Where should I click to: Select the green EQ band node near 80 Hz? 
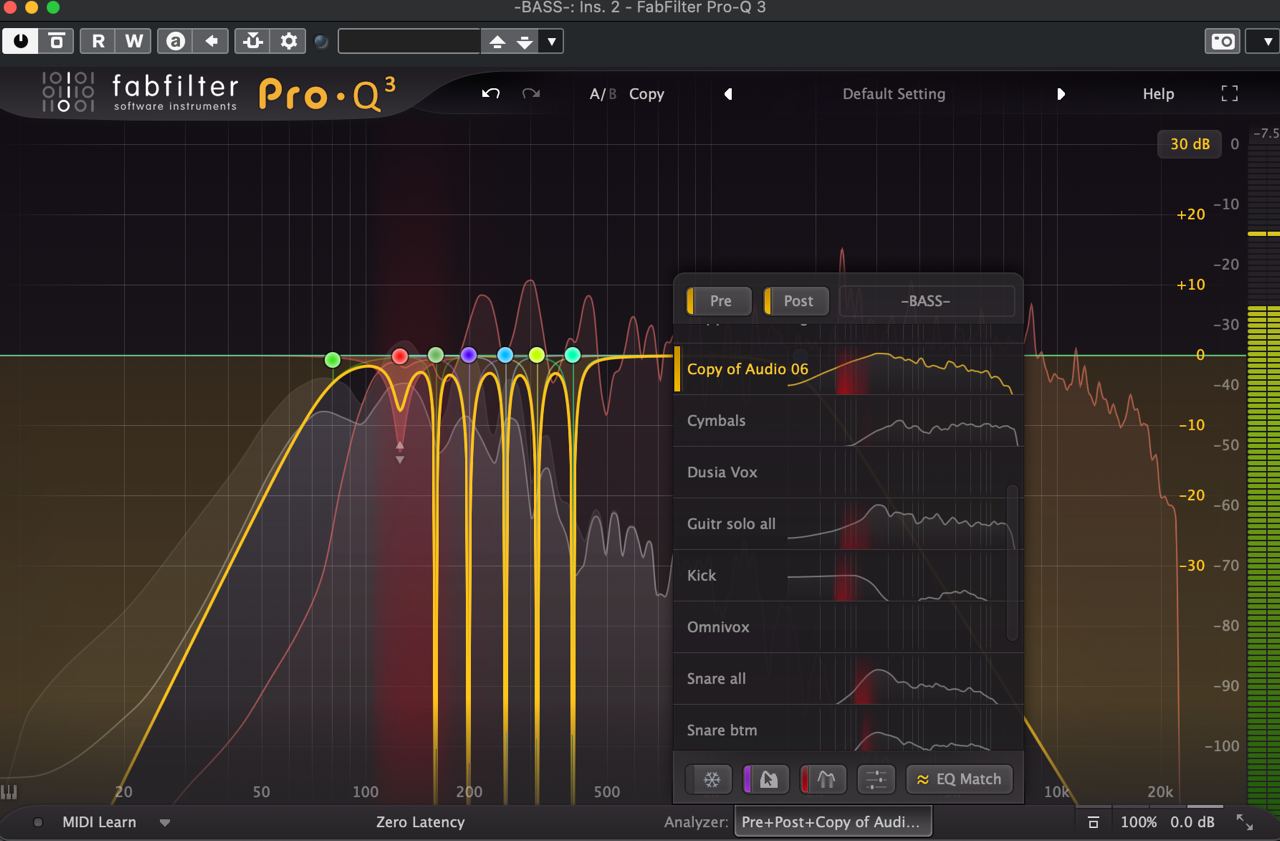333,360
